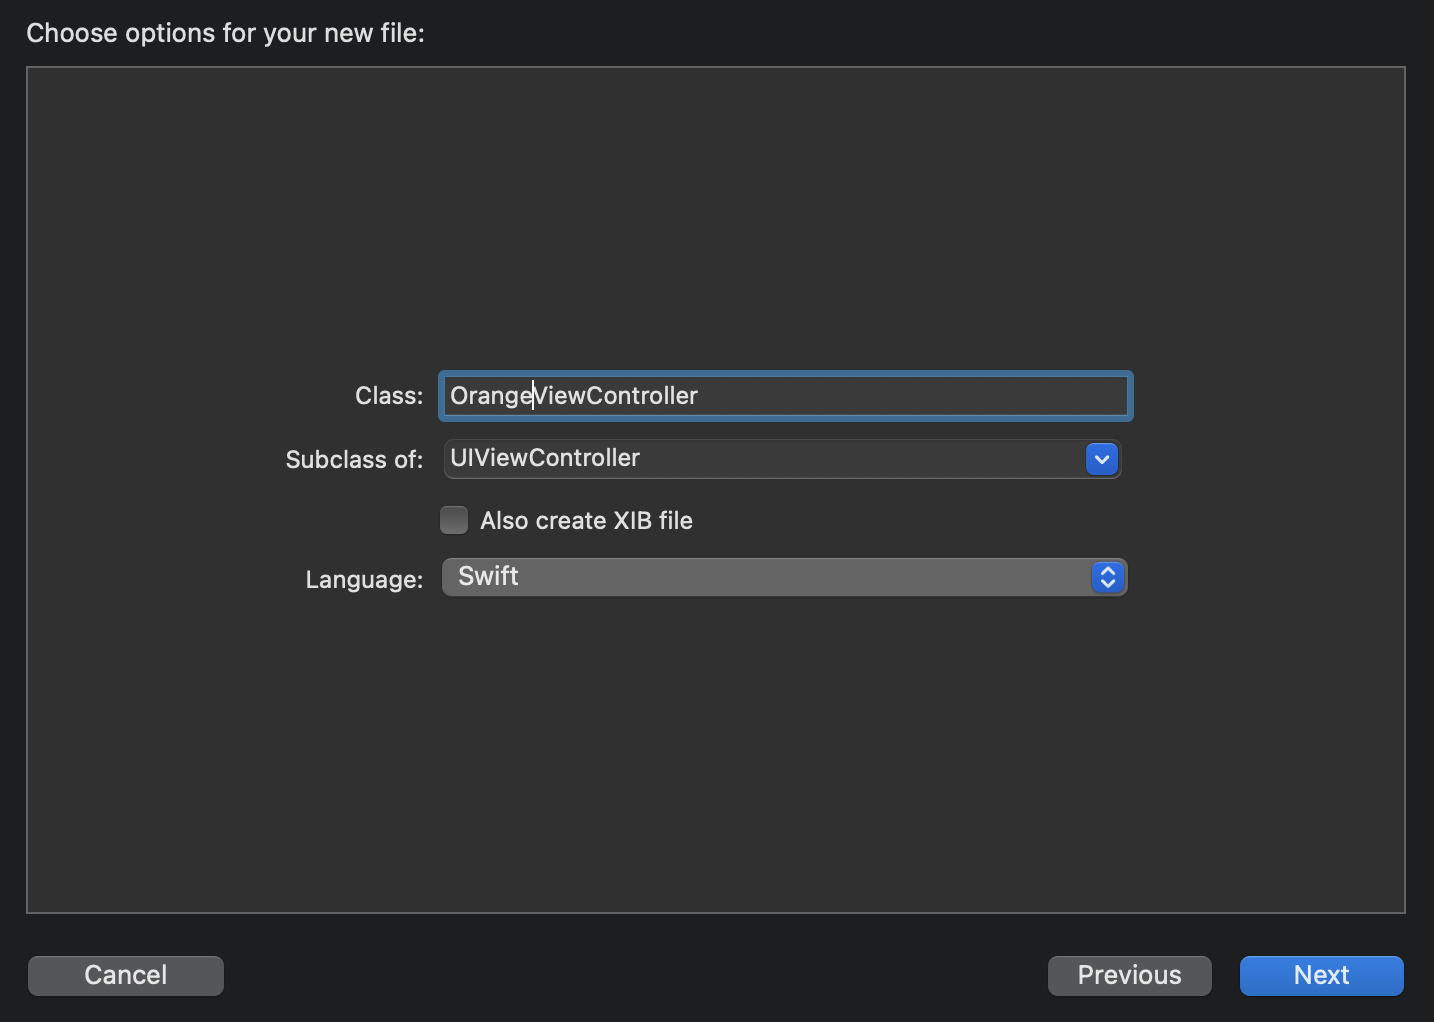Screen dimensions: 1434x1022
Task: Click the 'Also create XIB file' label text
Action: pyautogui.click(x=586, y=521)
